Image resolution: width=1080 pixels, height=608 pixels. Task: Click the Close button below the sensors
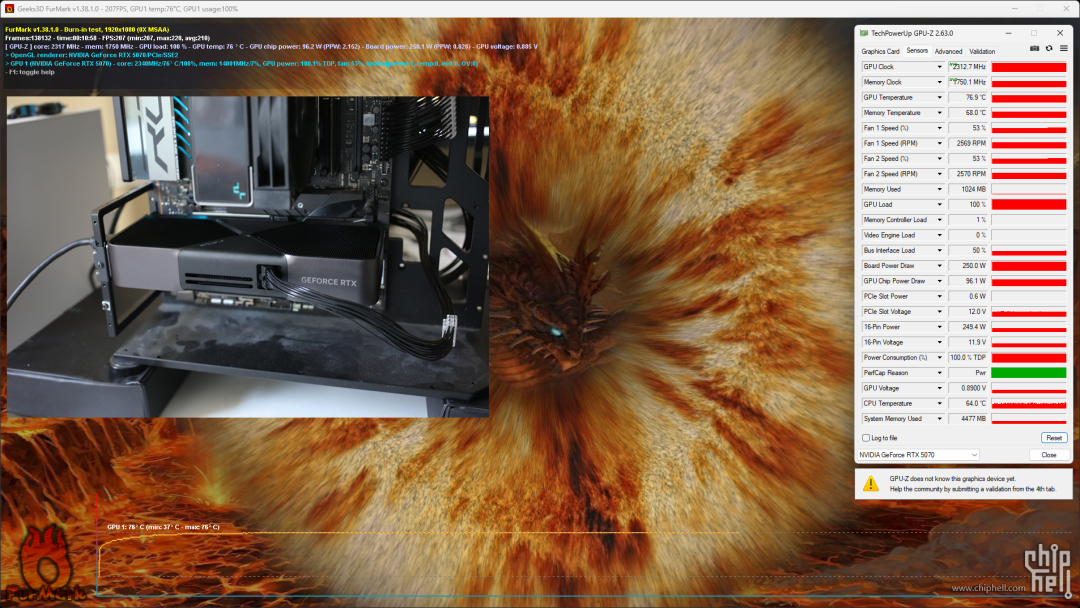(1048, 455)
